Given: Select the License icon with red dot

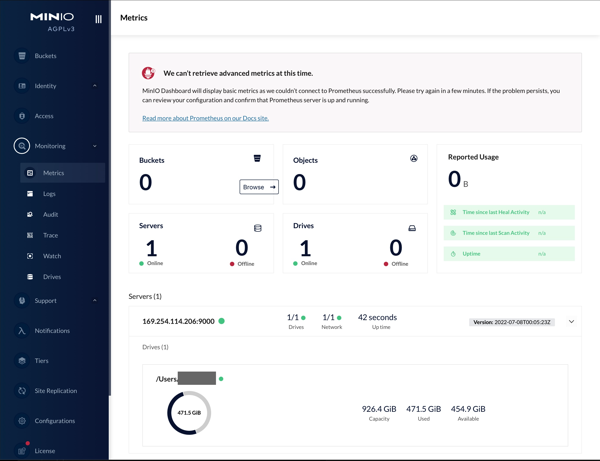Looking at the screenshot, I should pos(22,450).
